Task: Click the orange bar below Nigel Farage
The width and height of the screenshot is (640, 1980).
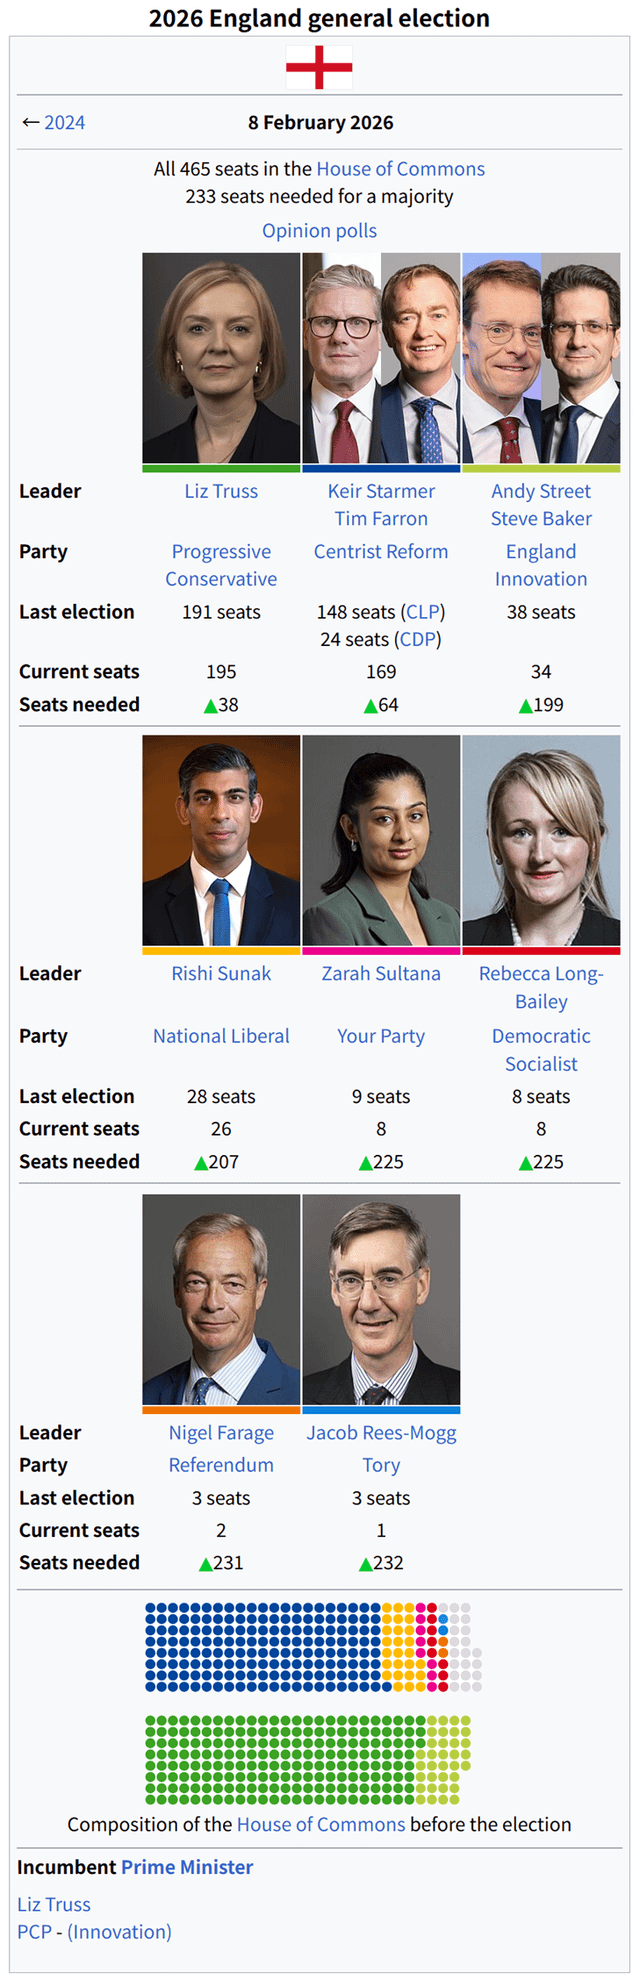Action: click(x=221, y=1410)
